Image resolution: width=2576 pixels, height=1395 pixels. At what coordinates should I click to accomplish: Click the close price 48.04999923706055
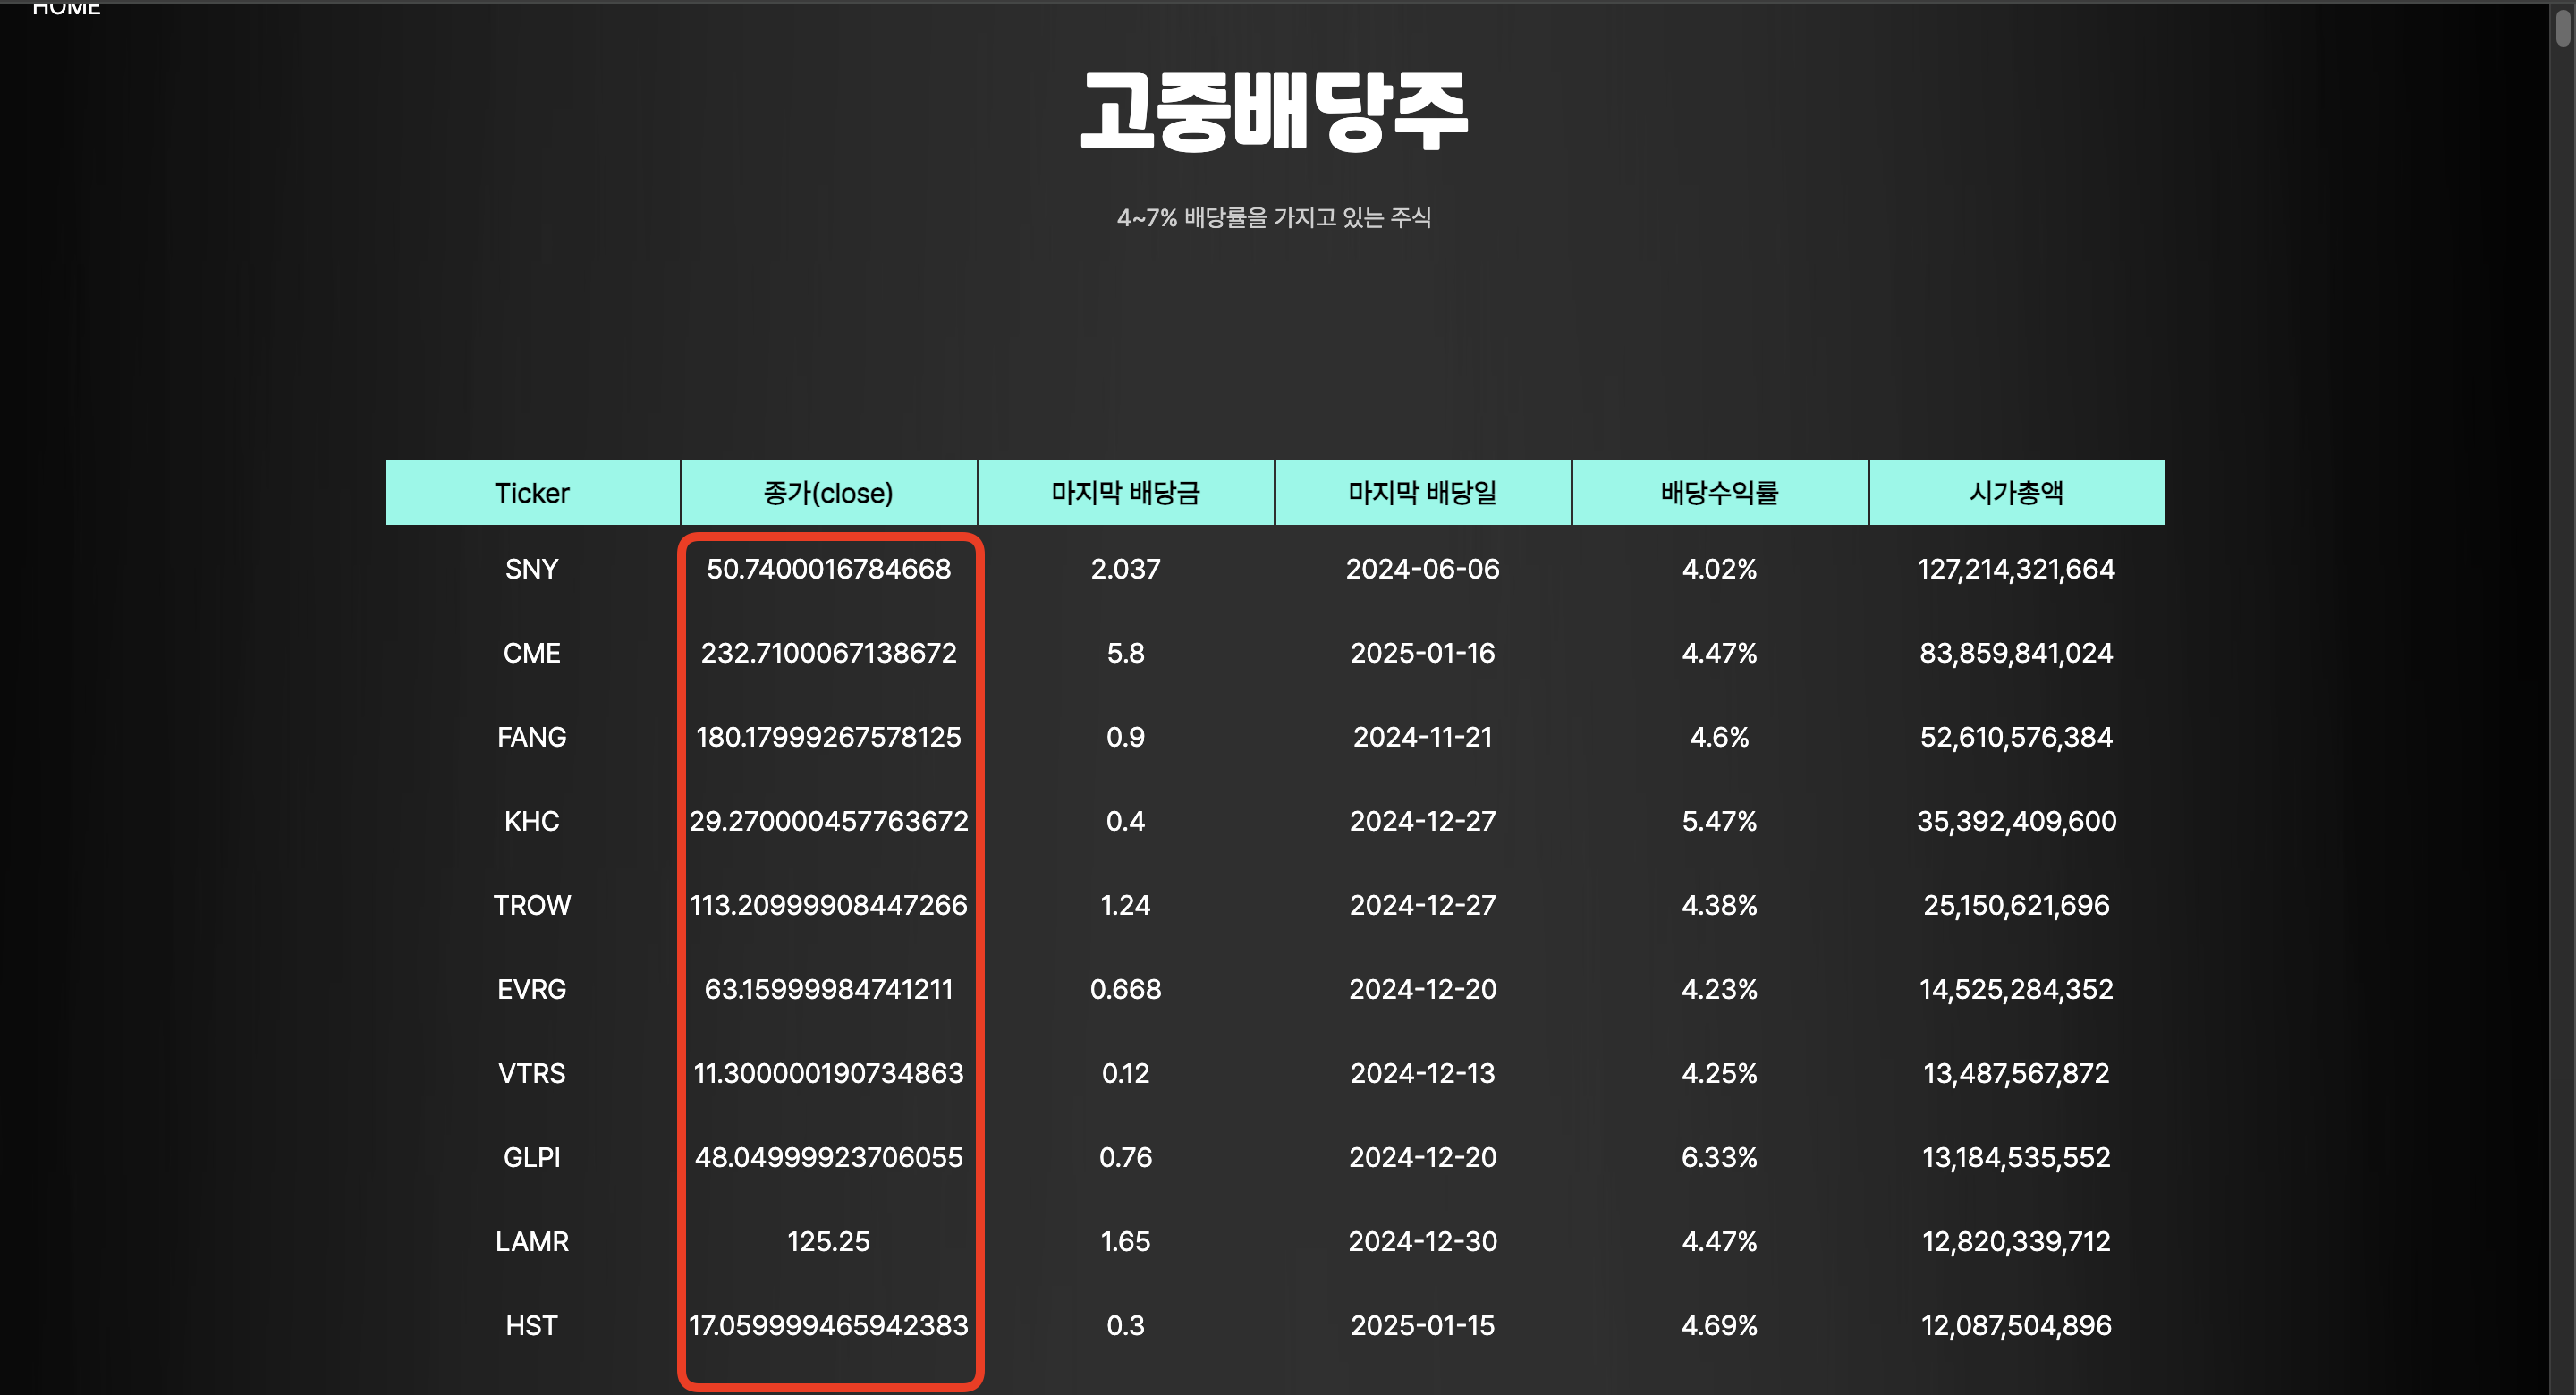(829, 1157)
